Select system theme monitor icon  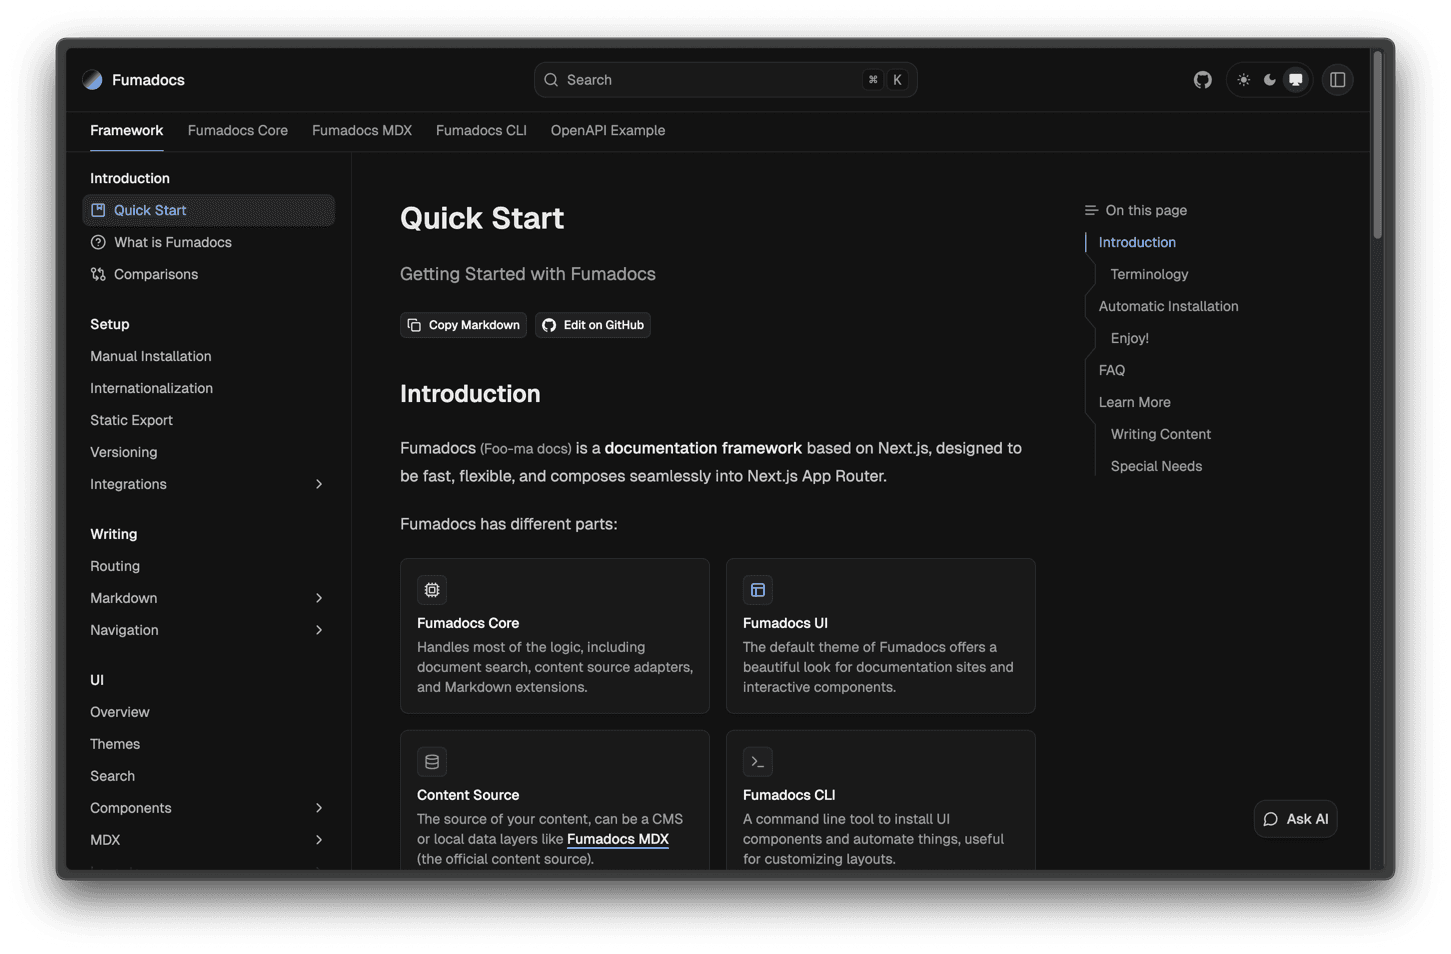coord(1295,80)
